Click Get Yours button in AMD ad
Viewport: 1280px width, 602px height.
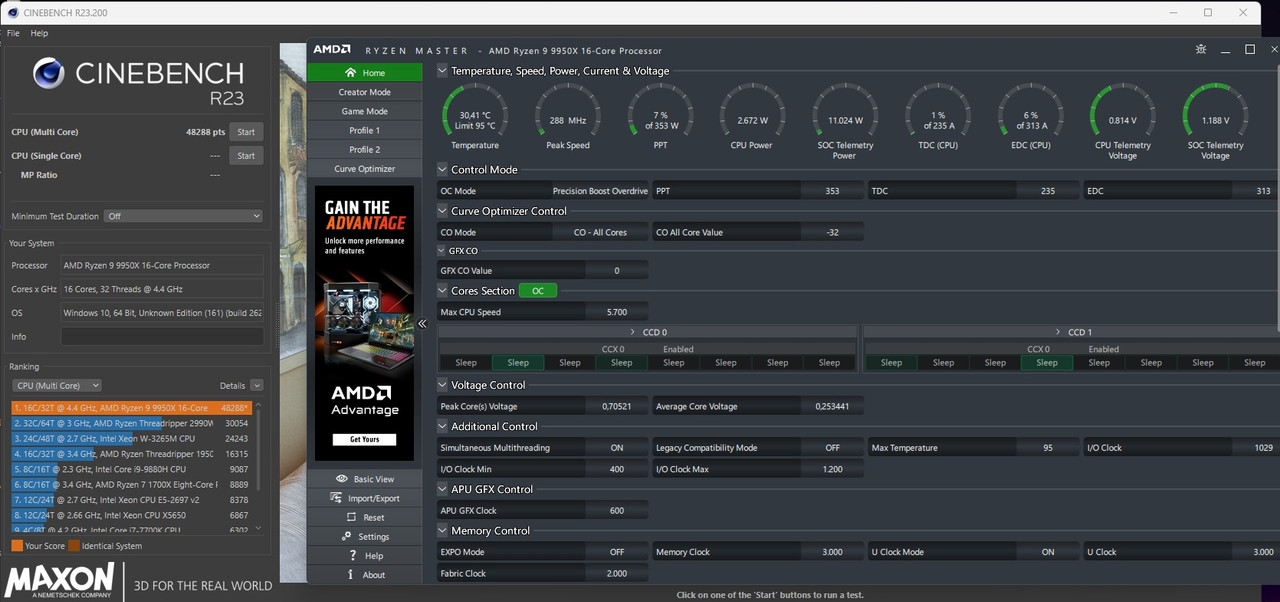[365, 439]
